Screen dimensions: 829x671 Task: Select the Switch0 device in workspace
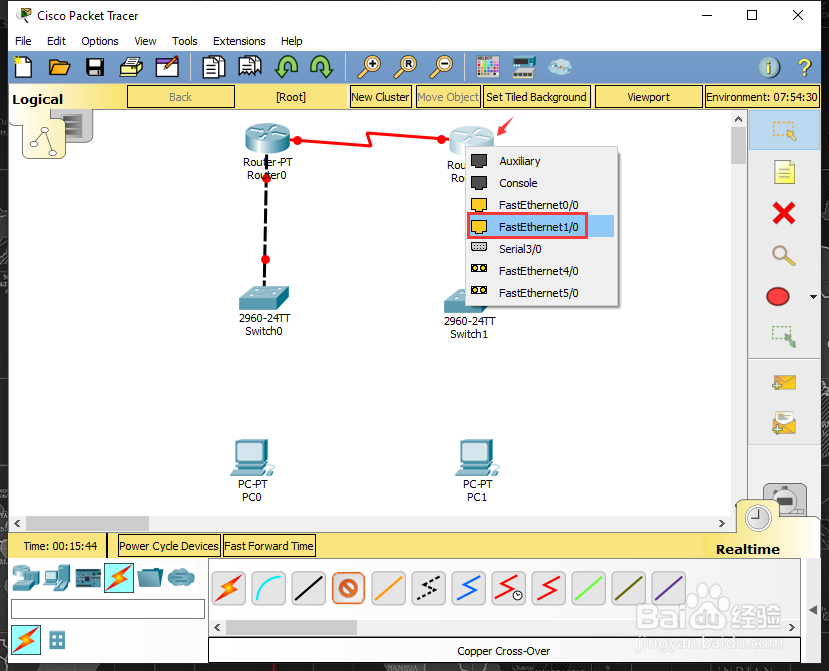pos(264,298)
